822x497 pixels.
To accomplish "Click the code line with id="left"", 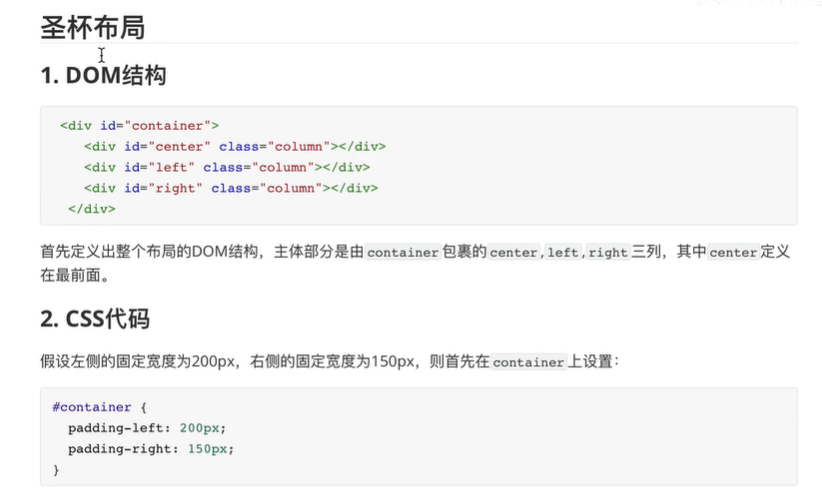I will (x=227, y=168).
